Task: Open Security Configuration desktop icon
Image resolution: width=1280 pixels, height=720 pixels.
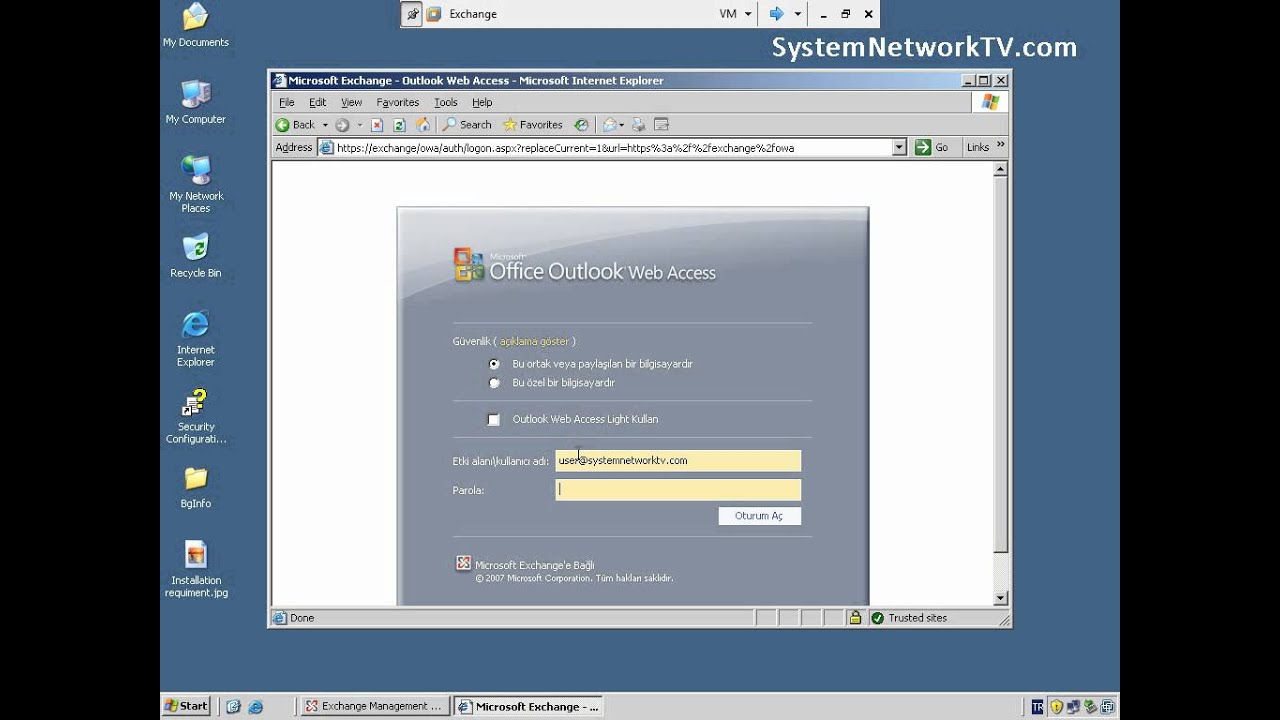Action: (196, 416)
